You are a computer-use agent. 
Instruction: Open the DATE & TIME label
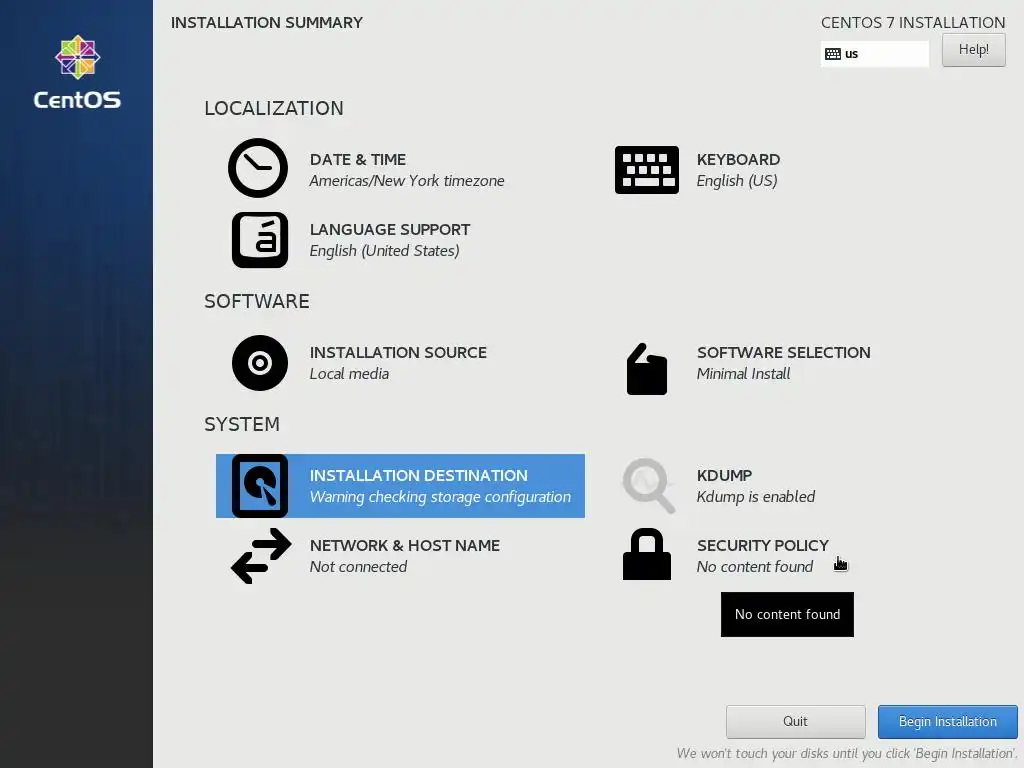click(358, 159)
